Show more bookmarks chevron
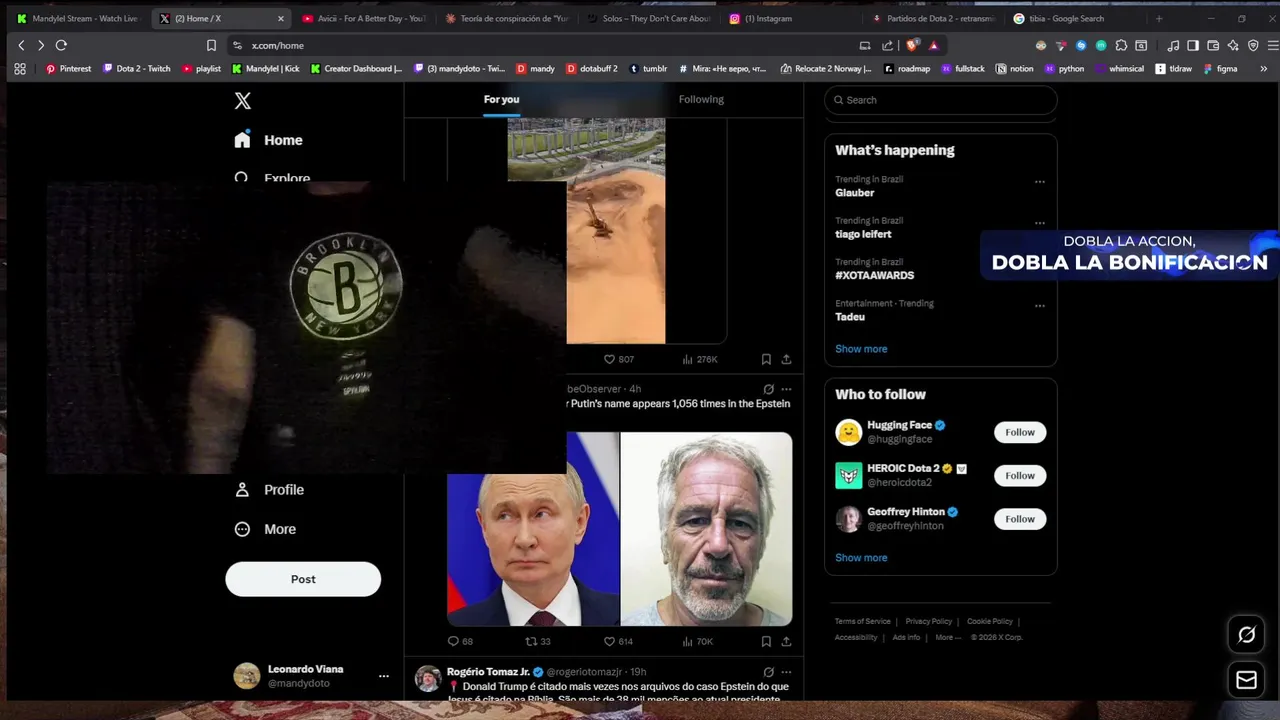 [1263, 69]
